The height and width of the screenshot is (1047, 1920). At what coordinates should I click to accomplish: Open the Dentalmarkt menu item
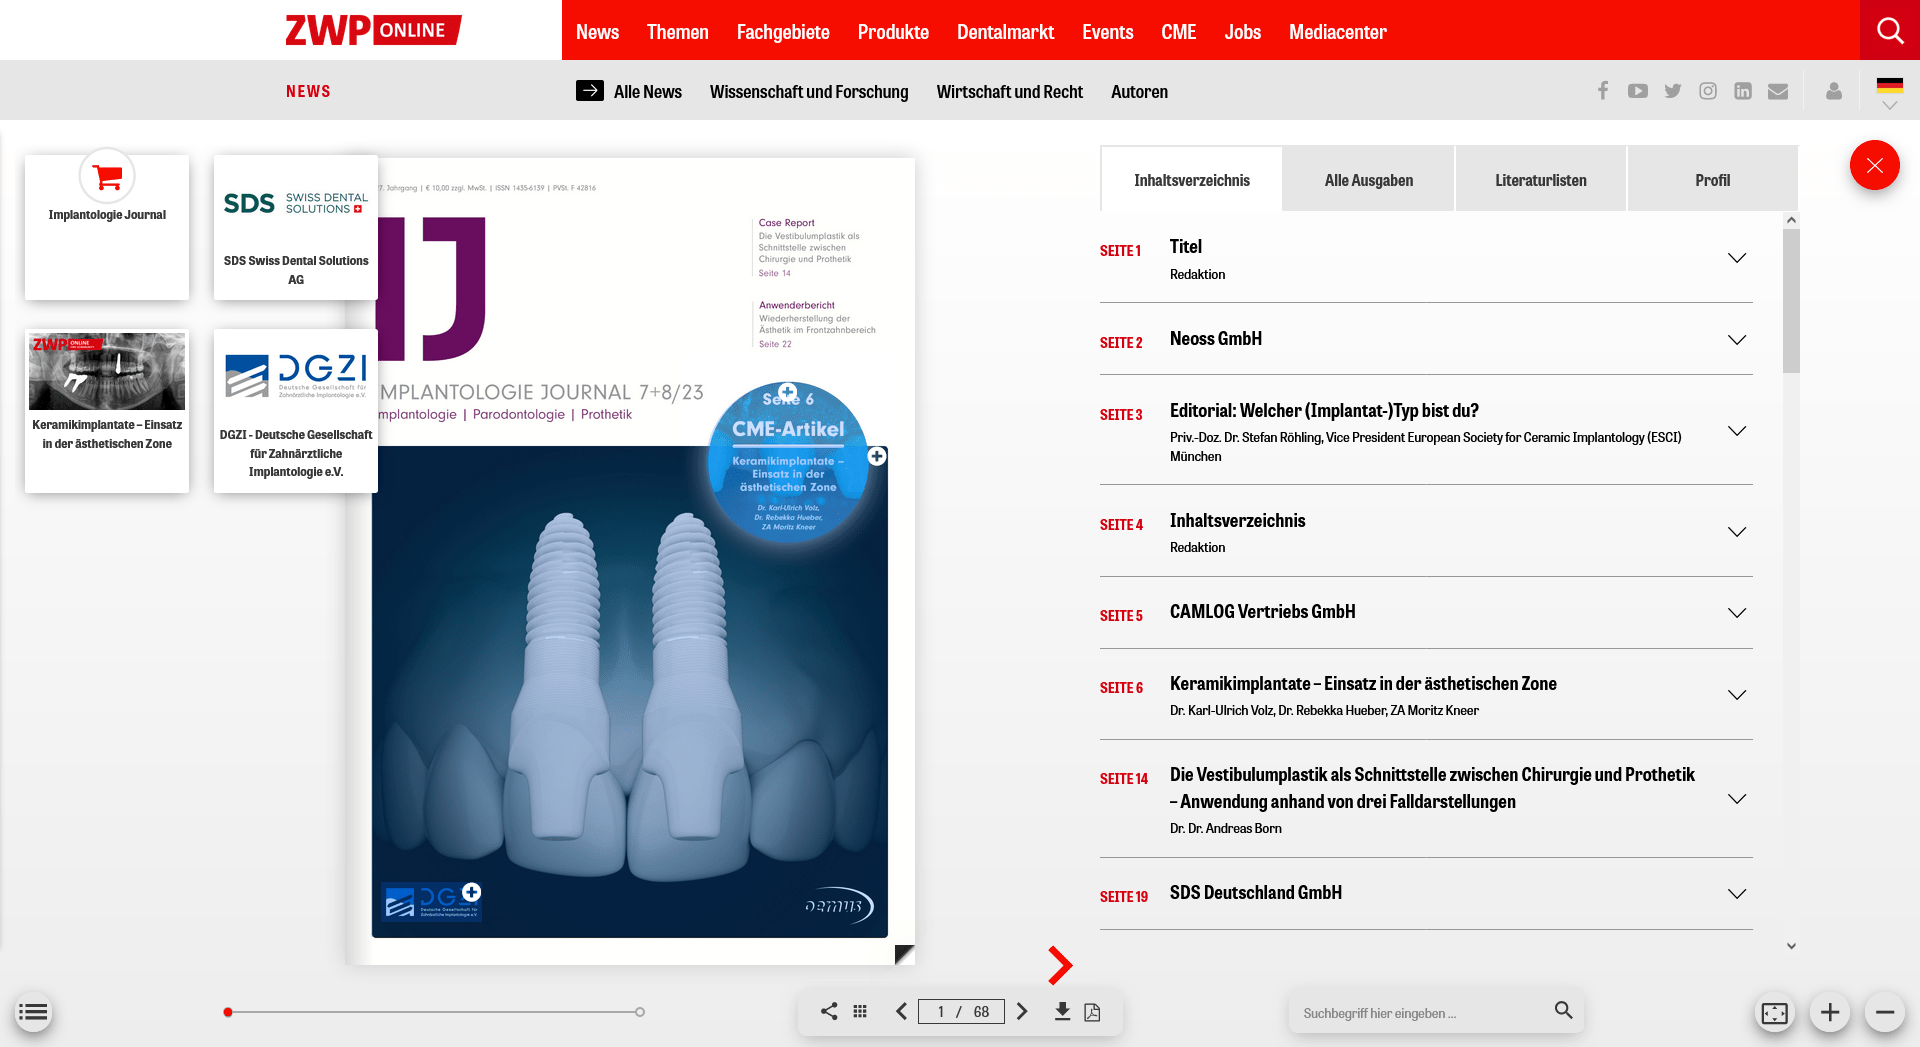[x=1005, y=32]
